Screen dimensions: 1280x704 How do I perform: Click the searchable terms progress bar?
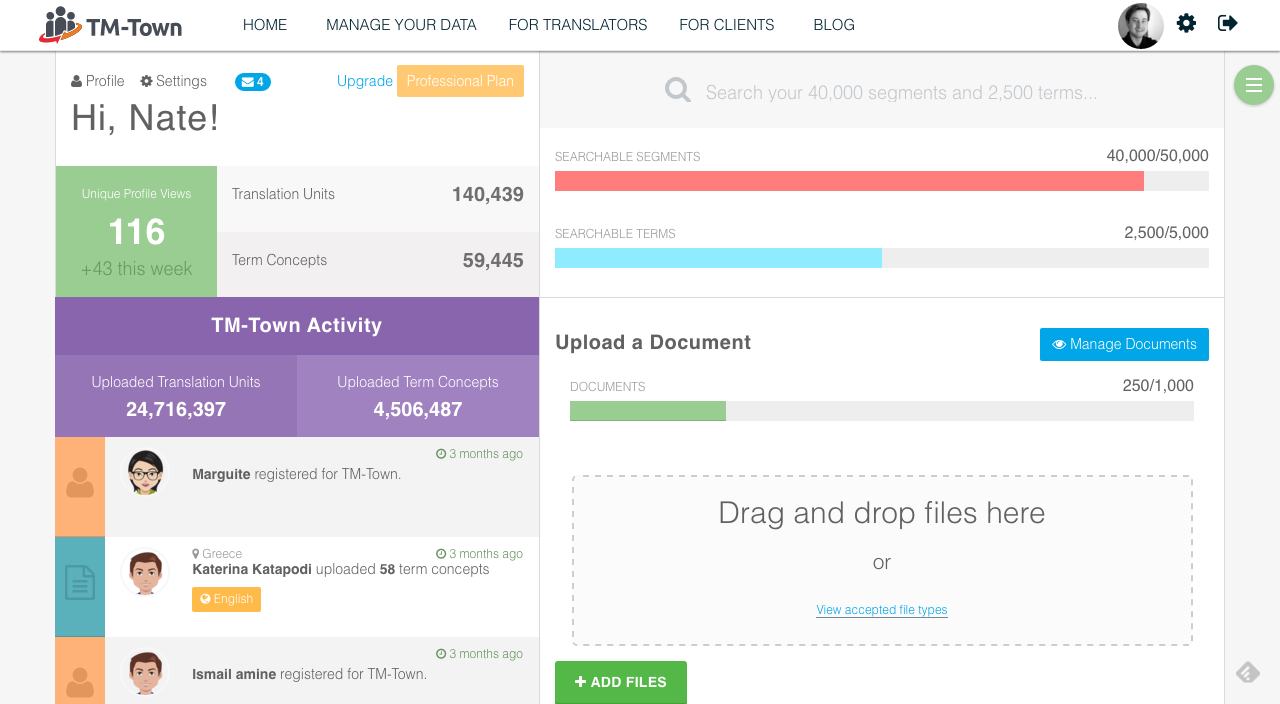coord(882,258)
